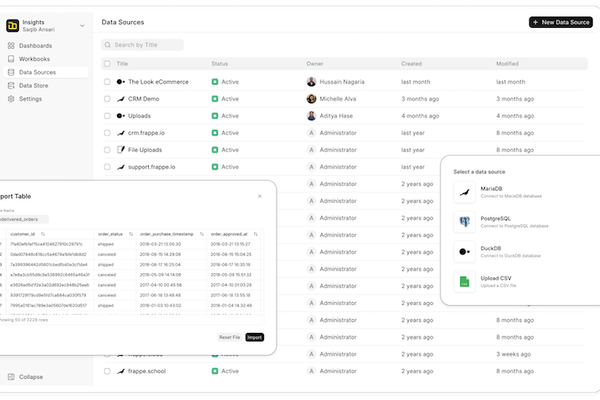Click green Active status icon for CRM Demo
This screenshot has height=400, width=600.
[215, 99]
